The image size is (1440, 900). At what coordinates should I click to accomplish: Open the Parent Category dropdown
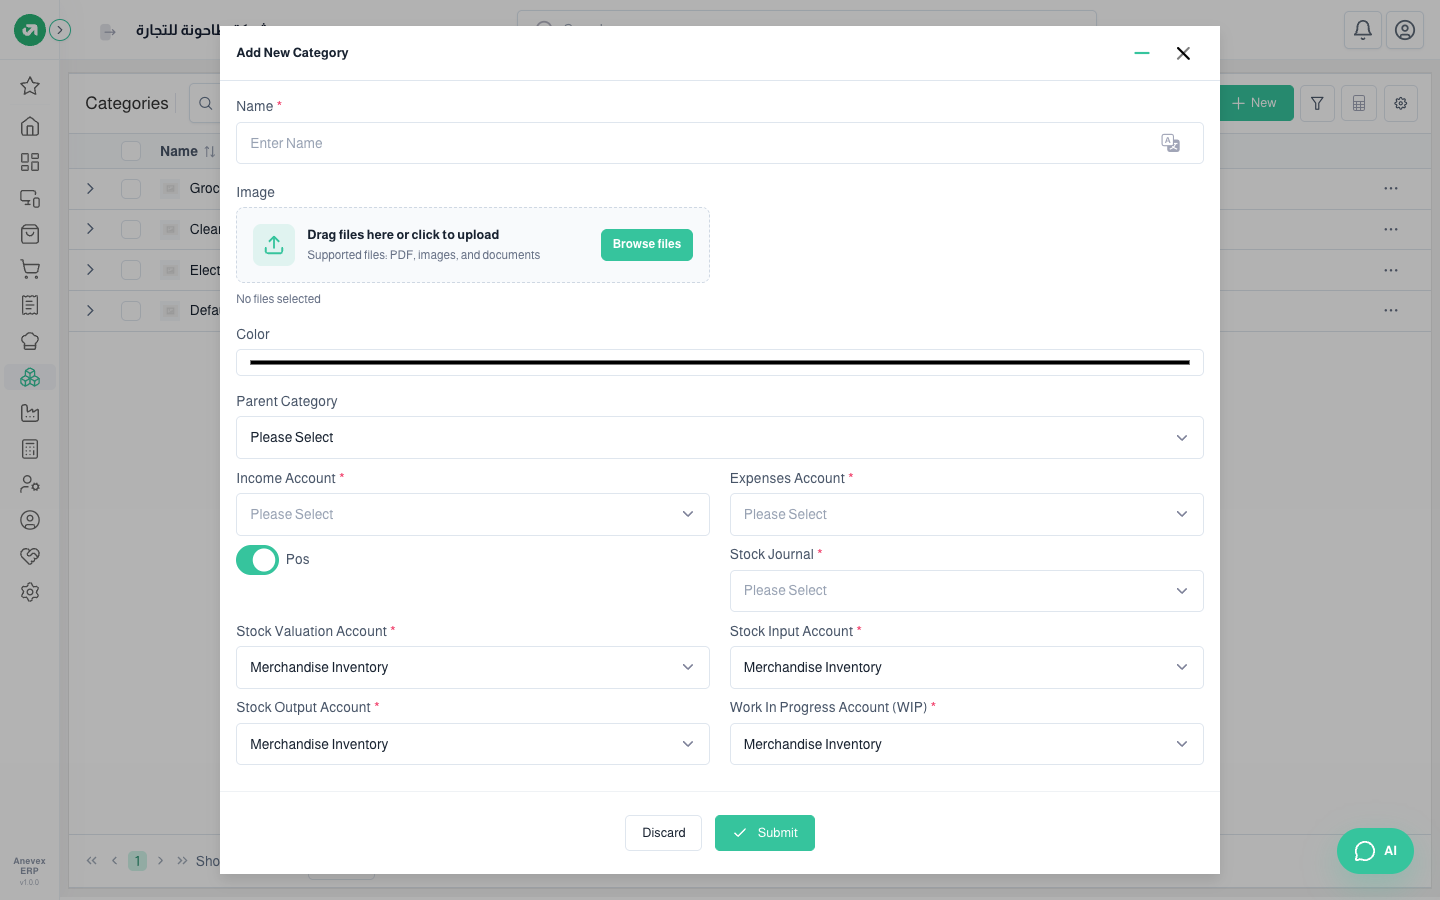click(719, 438)
